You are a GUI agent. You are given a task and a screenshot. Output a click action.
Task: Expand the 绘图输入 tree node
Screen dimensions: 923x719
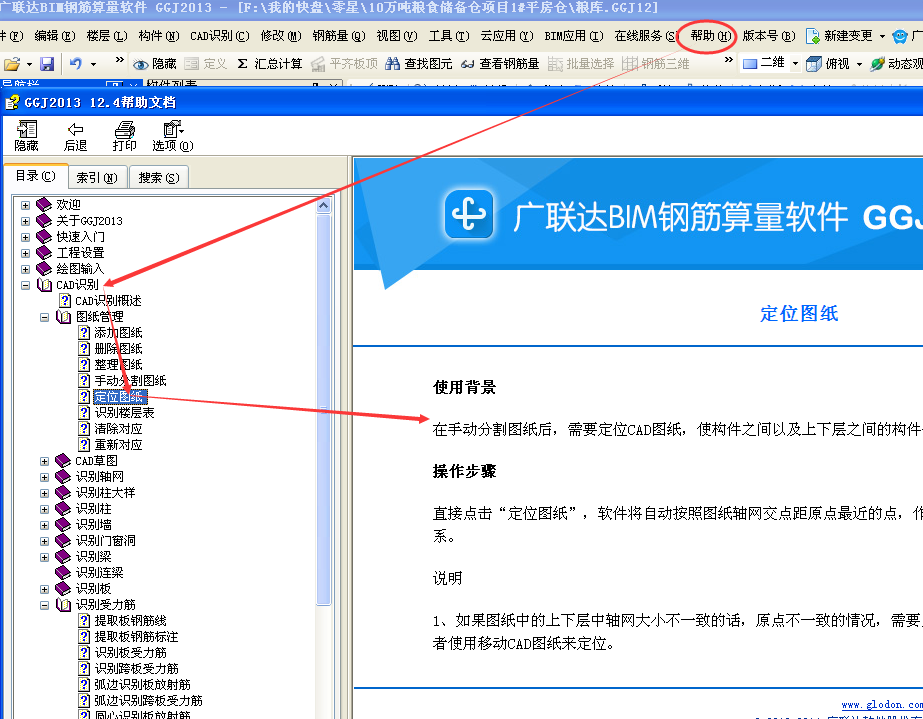tap(25, 269)
